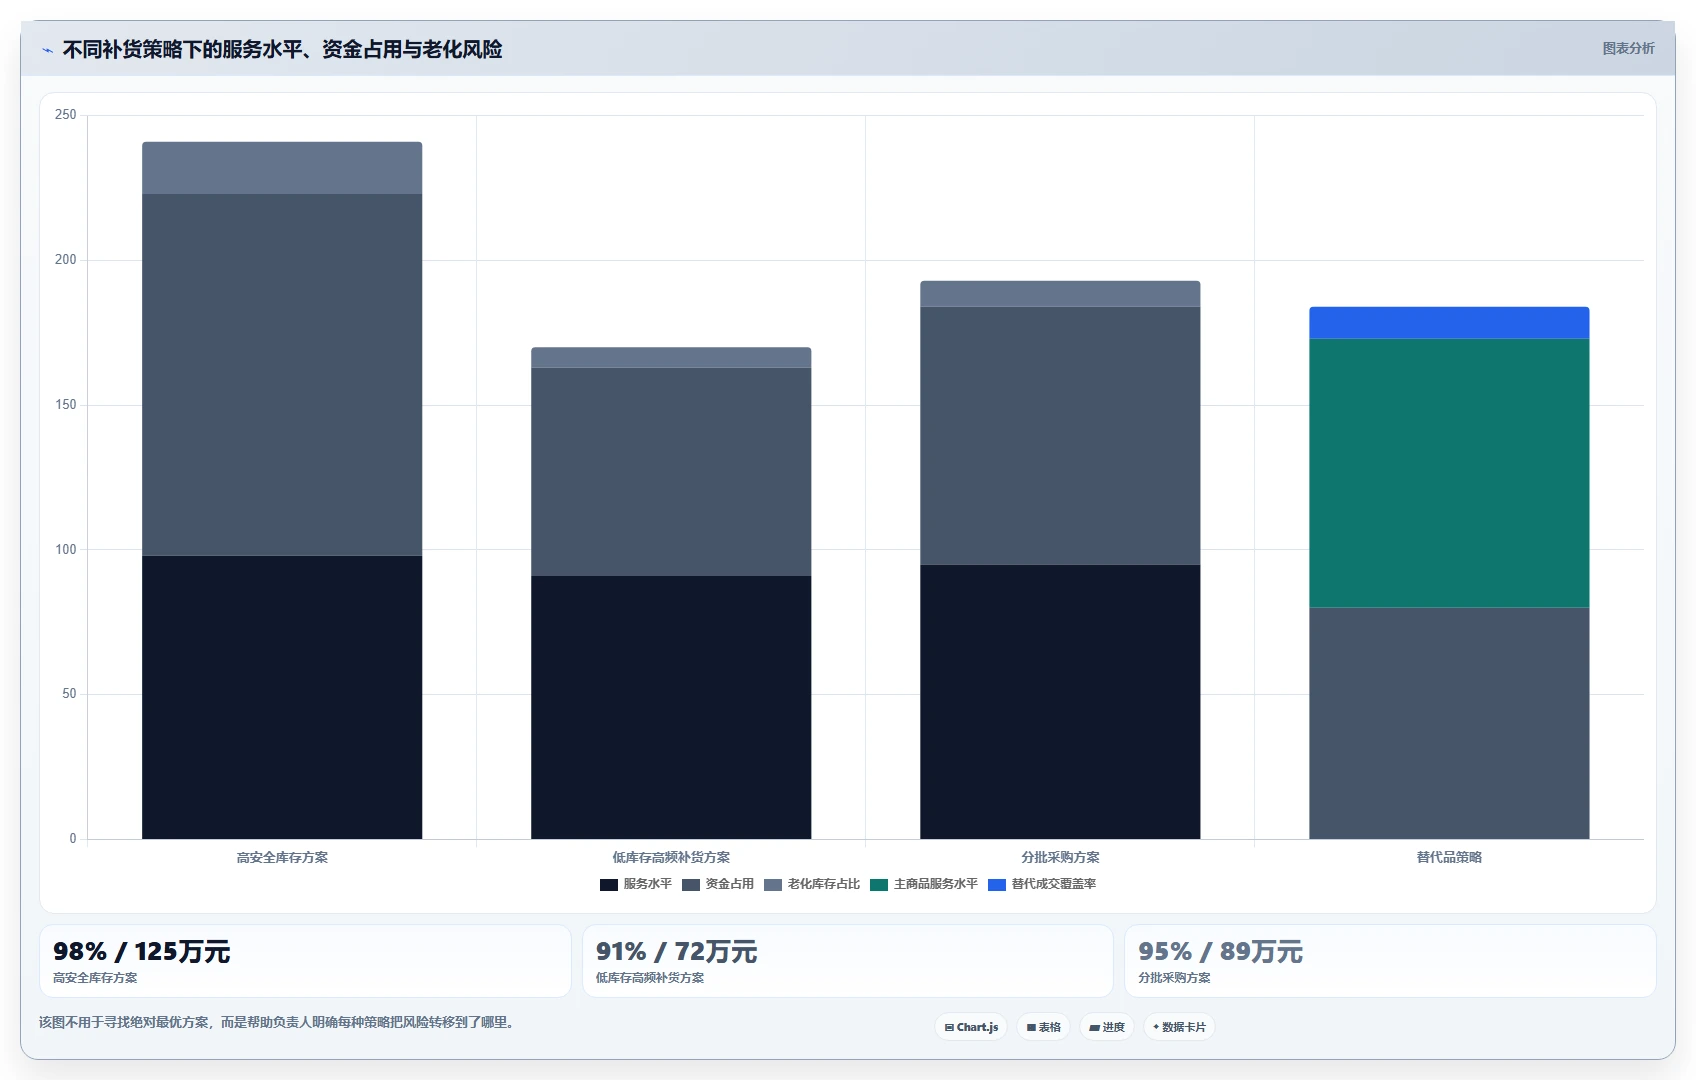Select the 表格 chip
1696x1080 pixels.
[1043, 1027]
